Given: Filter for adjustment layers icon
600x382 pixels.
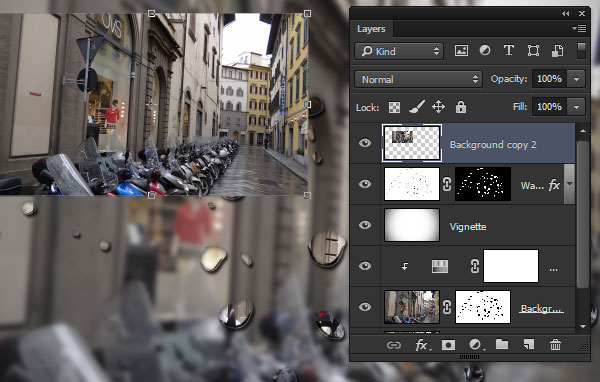Looking at the screenshot, I should (485, 51).
